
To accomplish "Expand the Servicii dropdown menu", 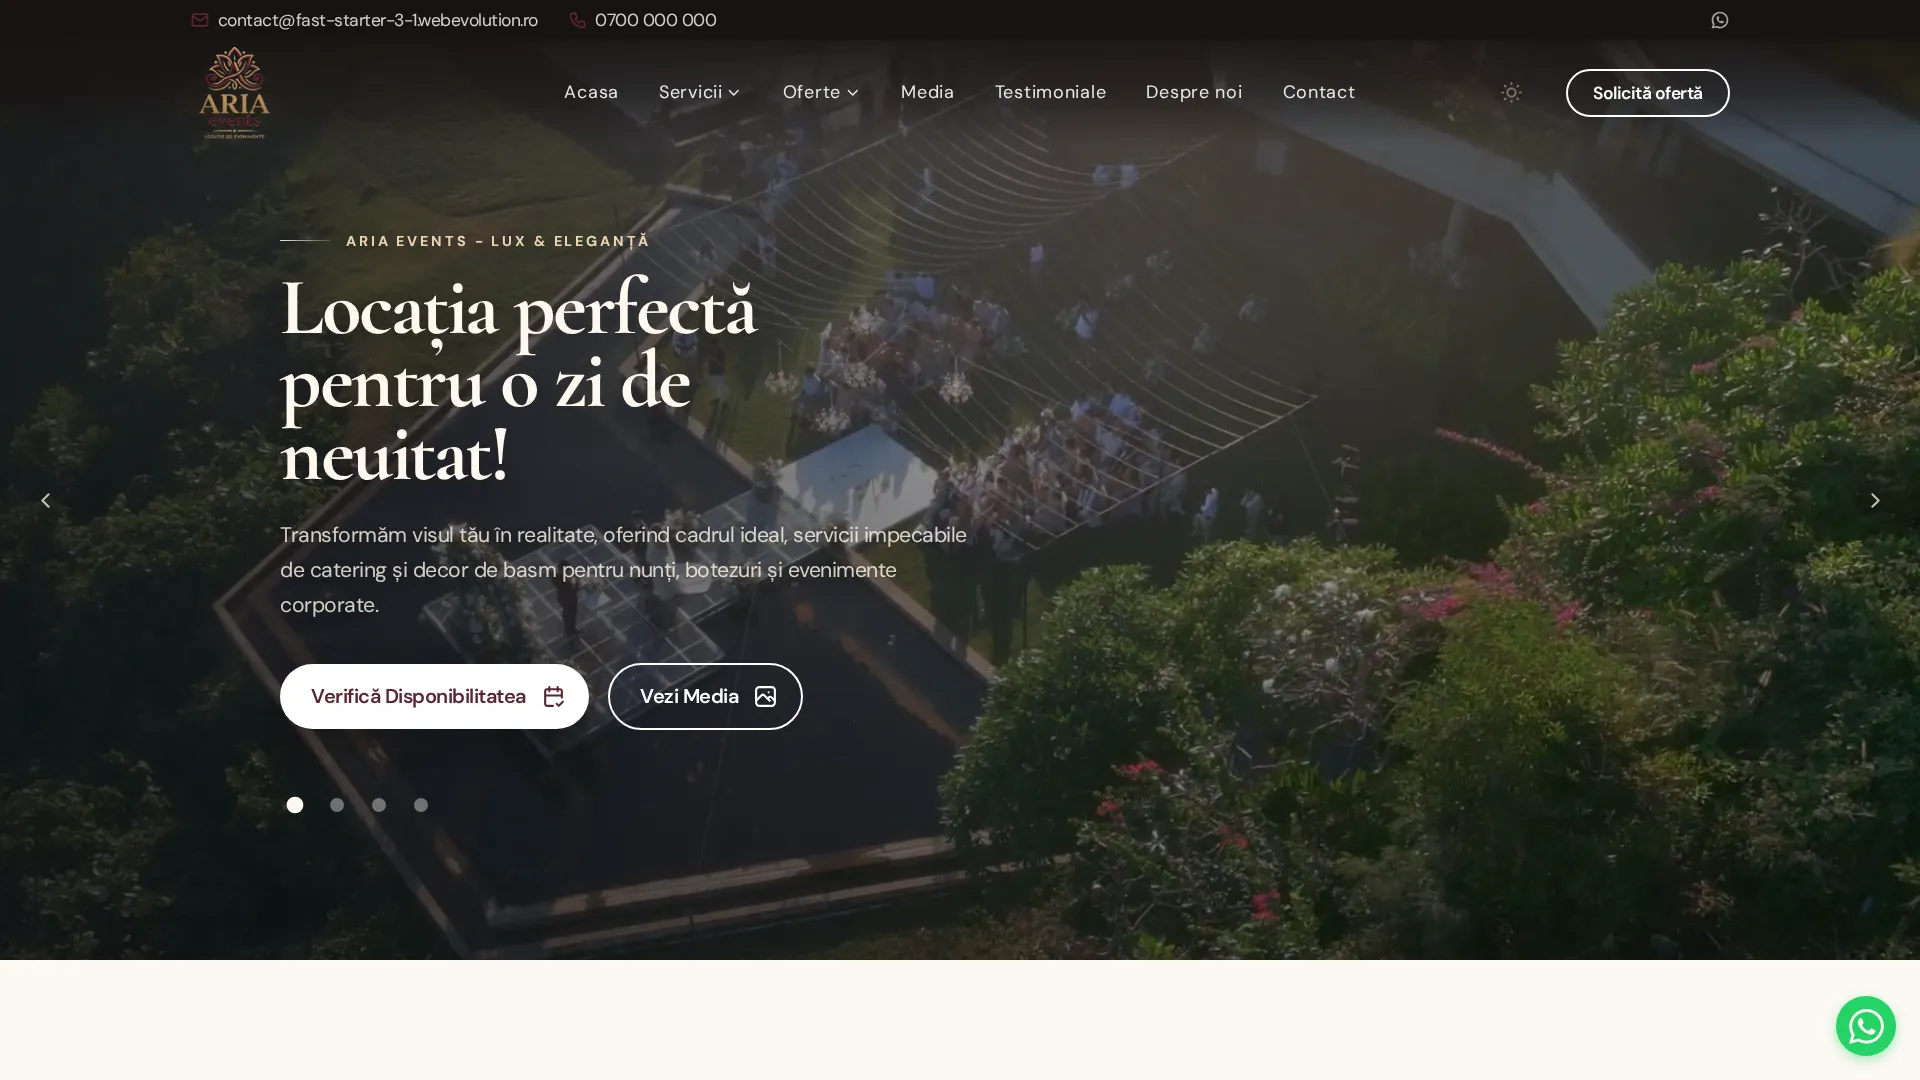I will pos(699,92).
